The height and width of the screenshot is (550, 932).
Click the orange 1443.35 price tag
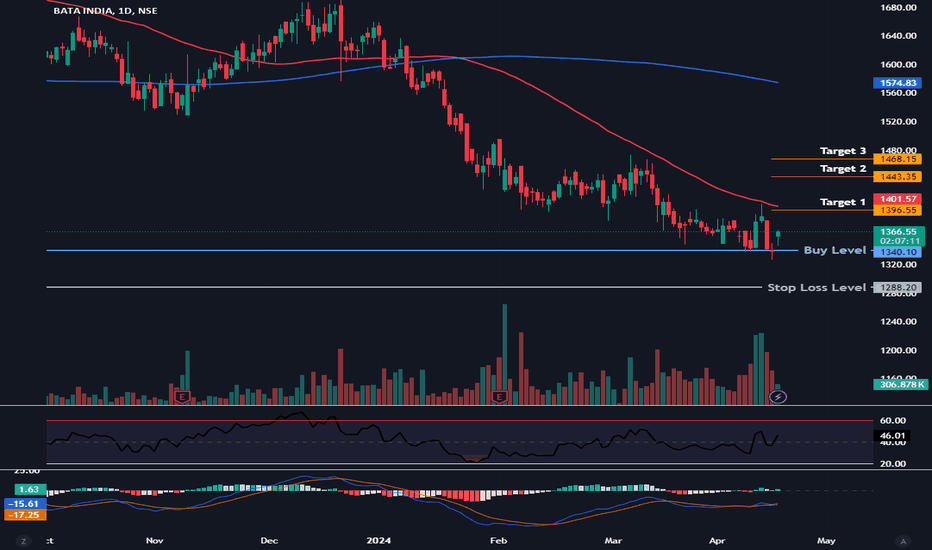pos(898,177)
